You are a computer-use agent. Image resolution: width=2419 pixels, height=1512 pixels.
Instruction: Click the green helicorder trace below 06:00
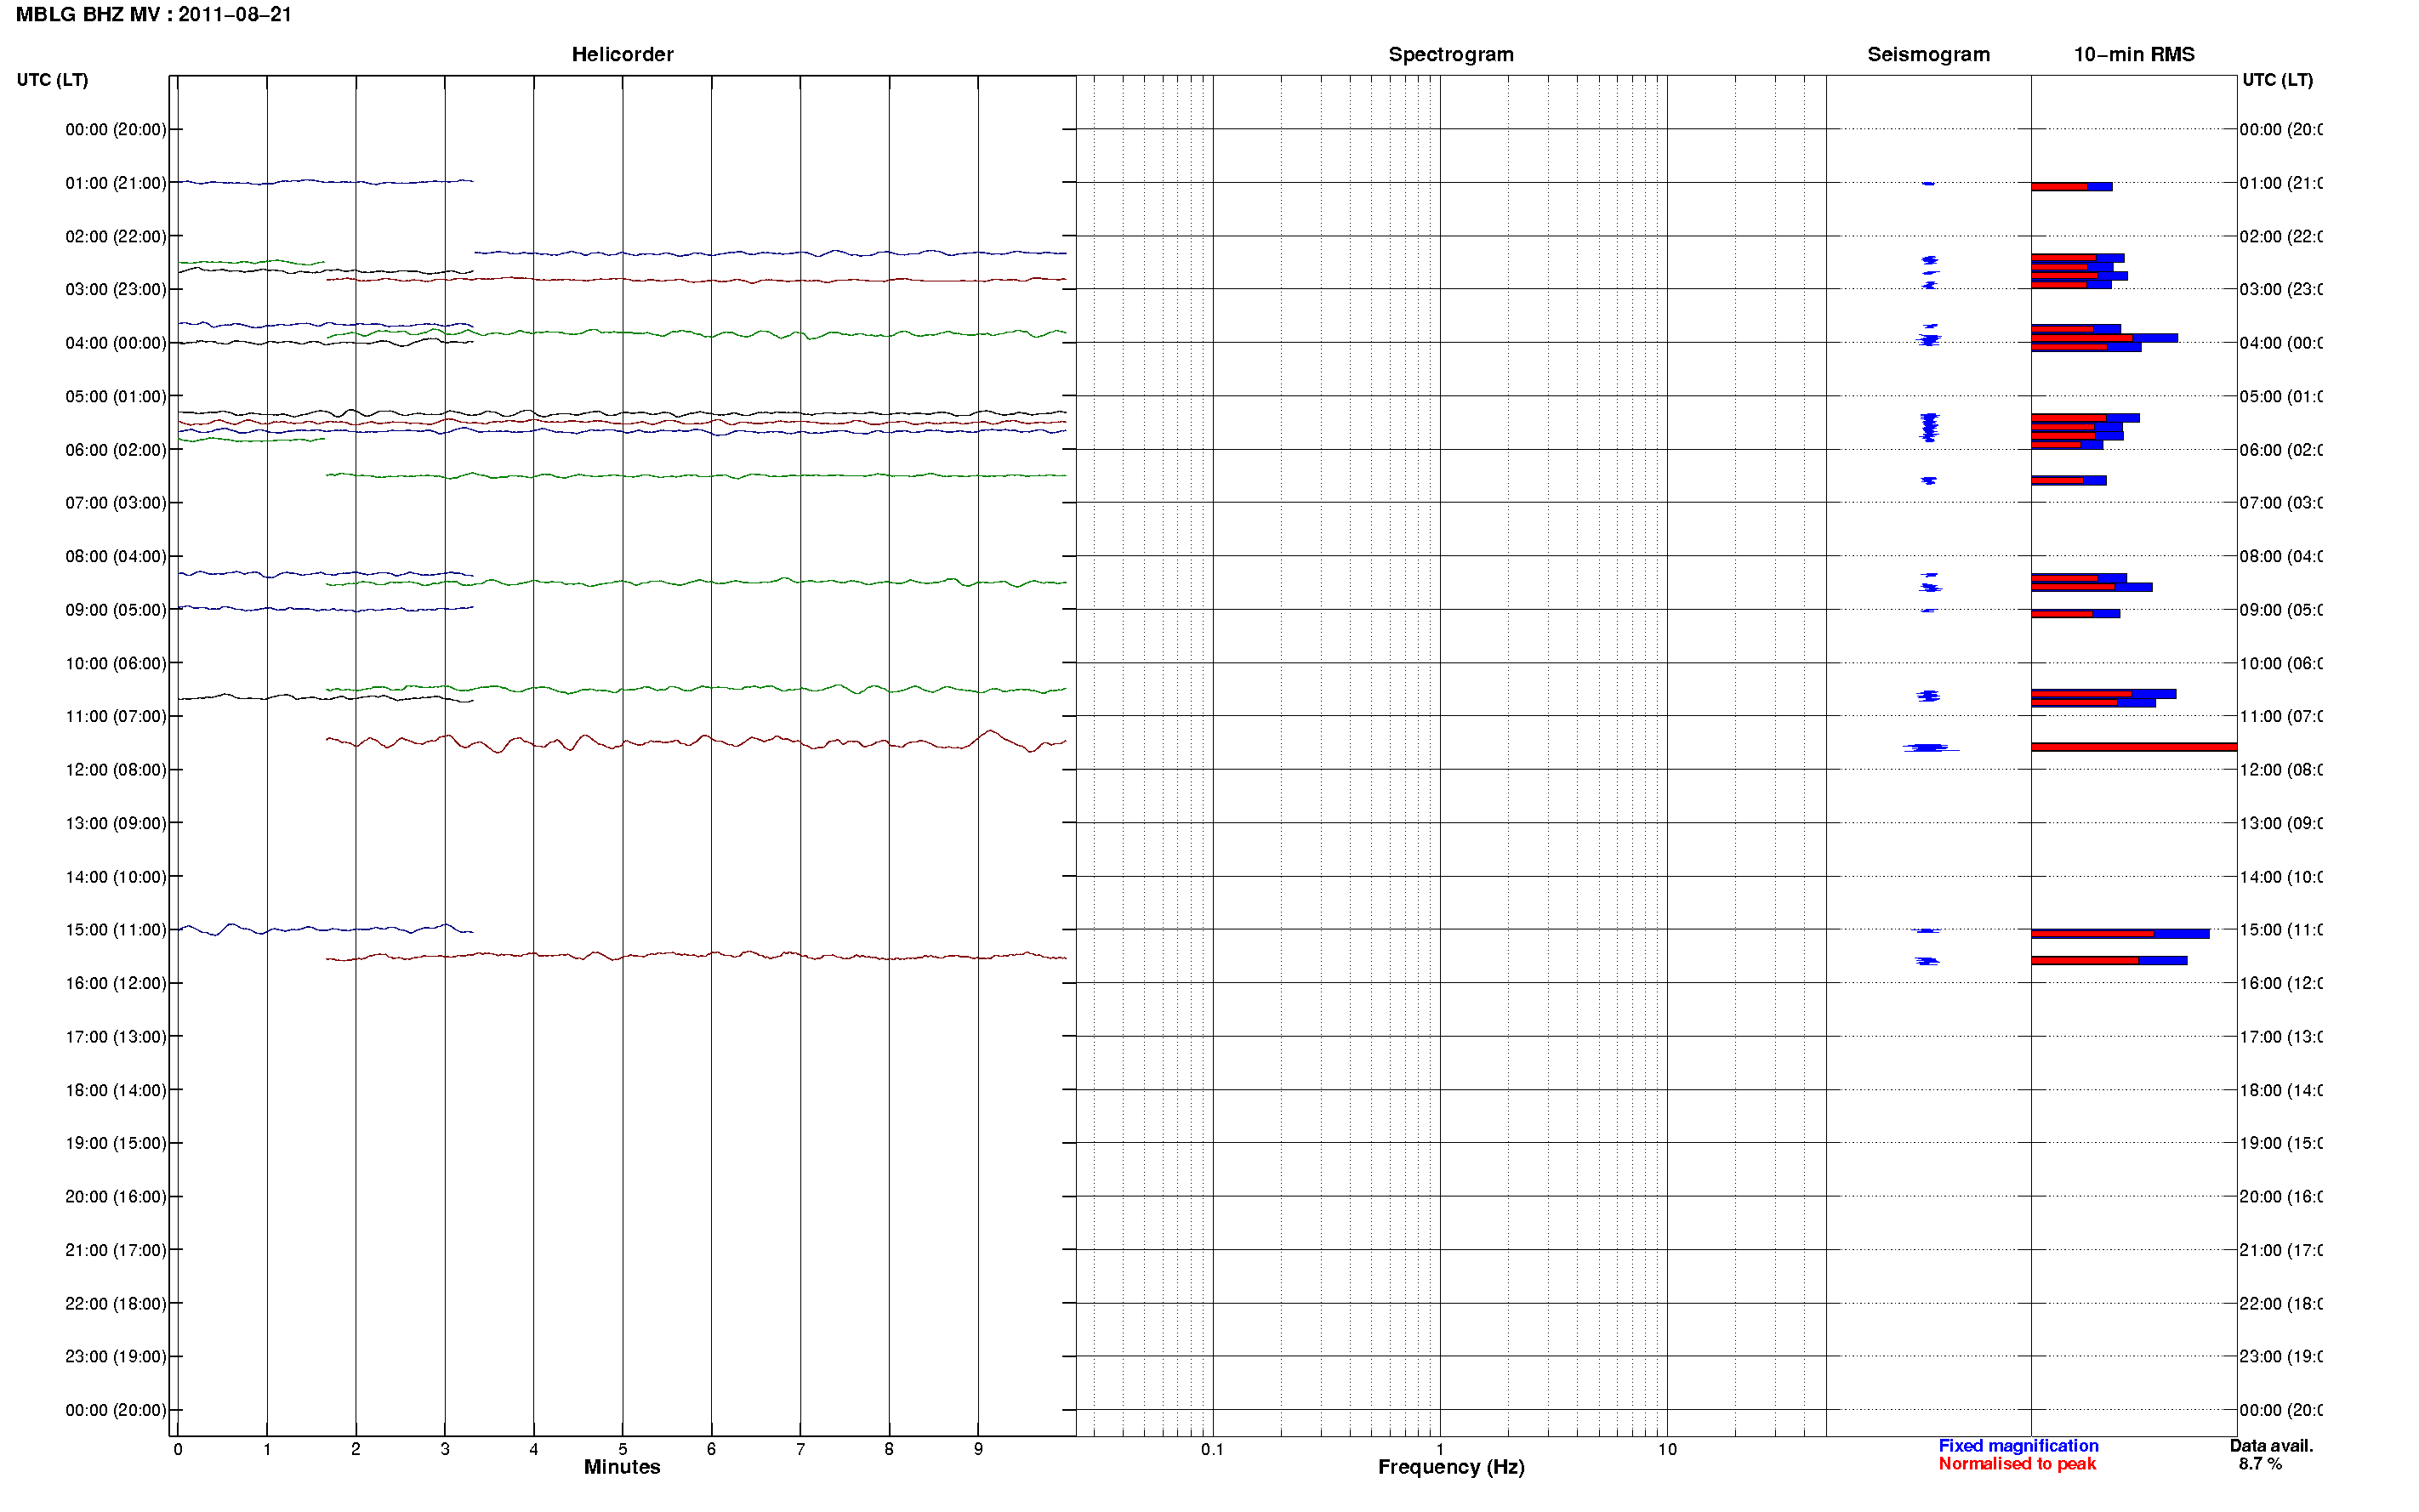pyautogui.click(x=696, y=476)
